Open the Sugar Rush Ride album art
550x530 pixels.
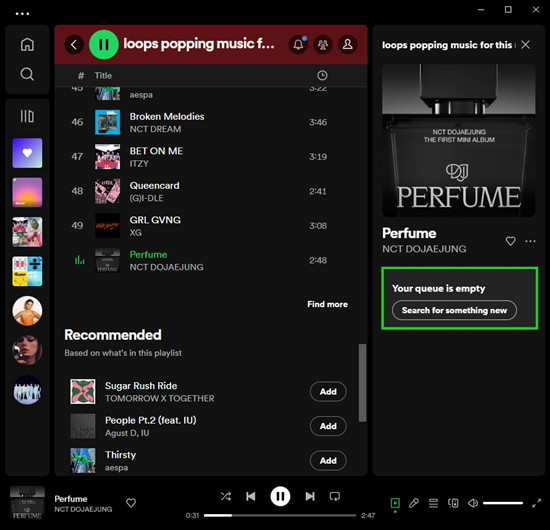[x=83, y=391]
